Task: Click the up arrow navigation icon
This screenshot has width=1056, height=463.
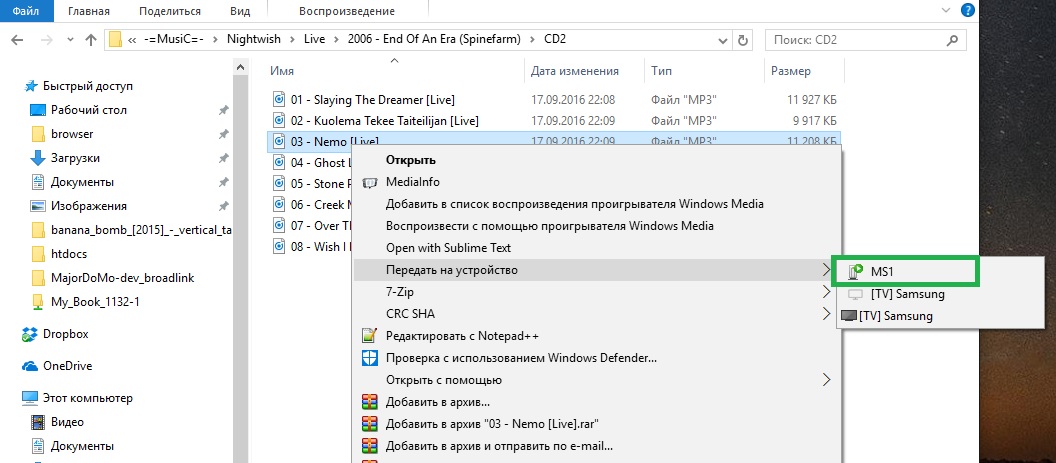Action: (x=91, y=40)
